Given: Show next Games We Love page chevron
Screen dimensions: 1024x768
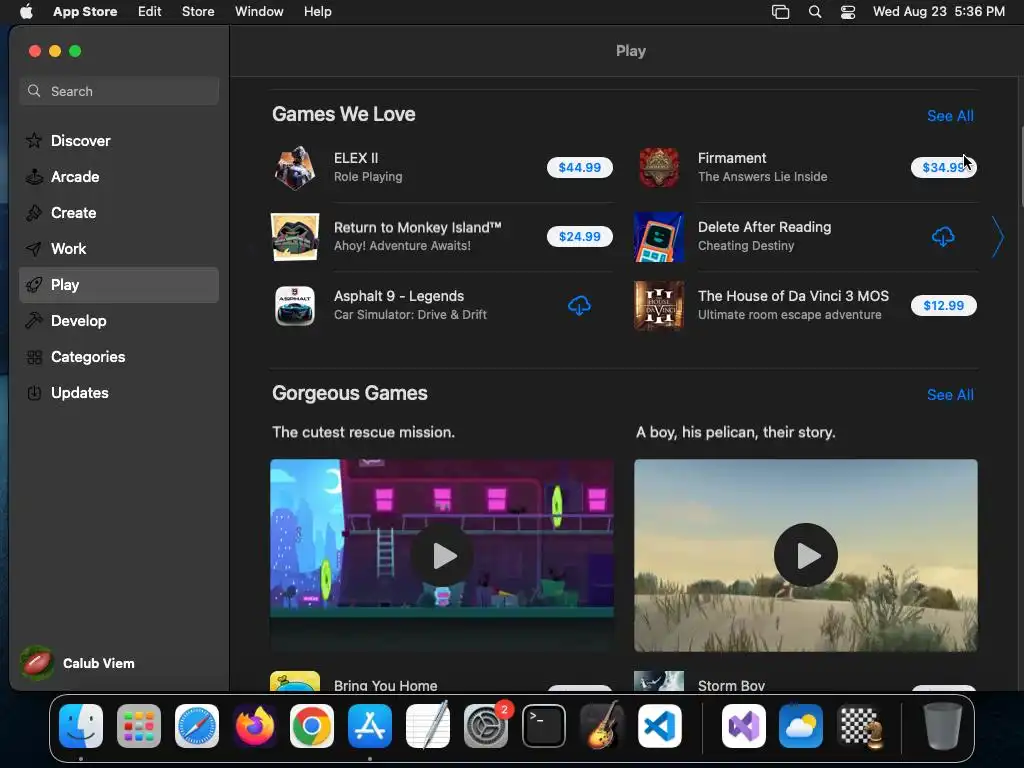Looking at the screenshot, I should tap(997, 236).
